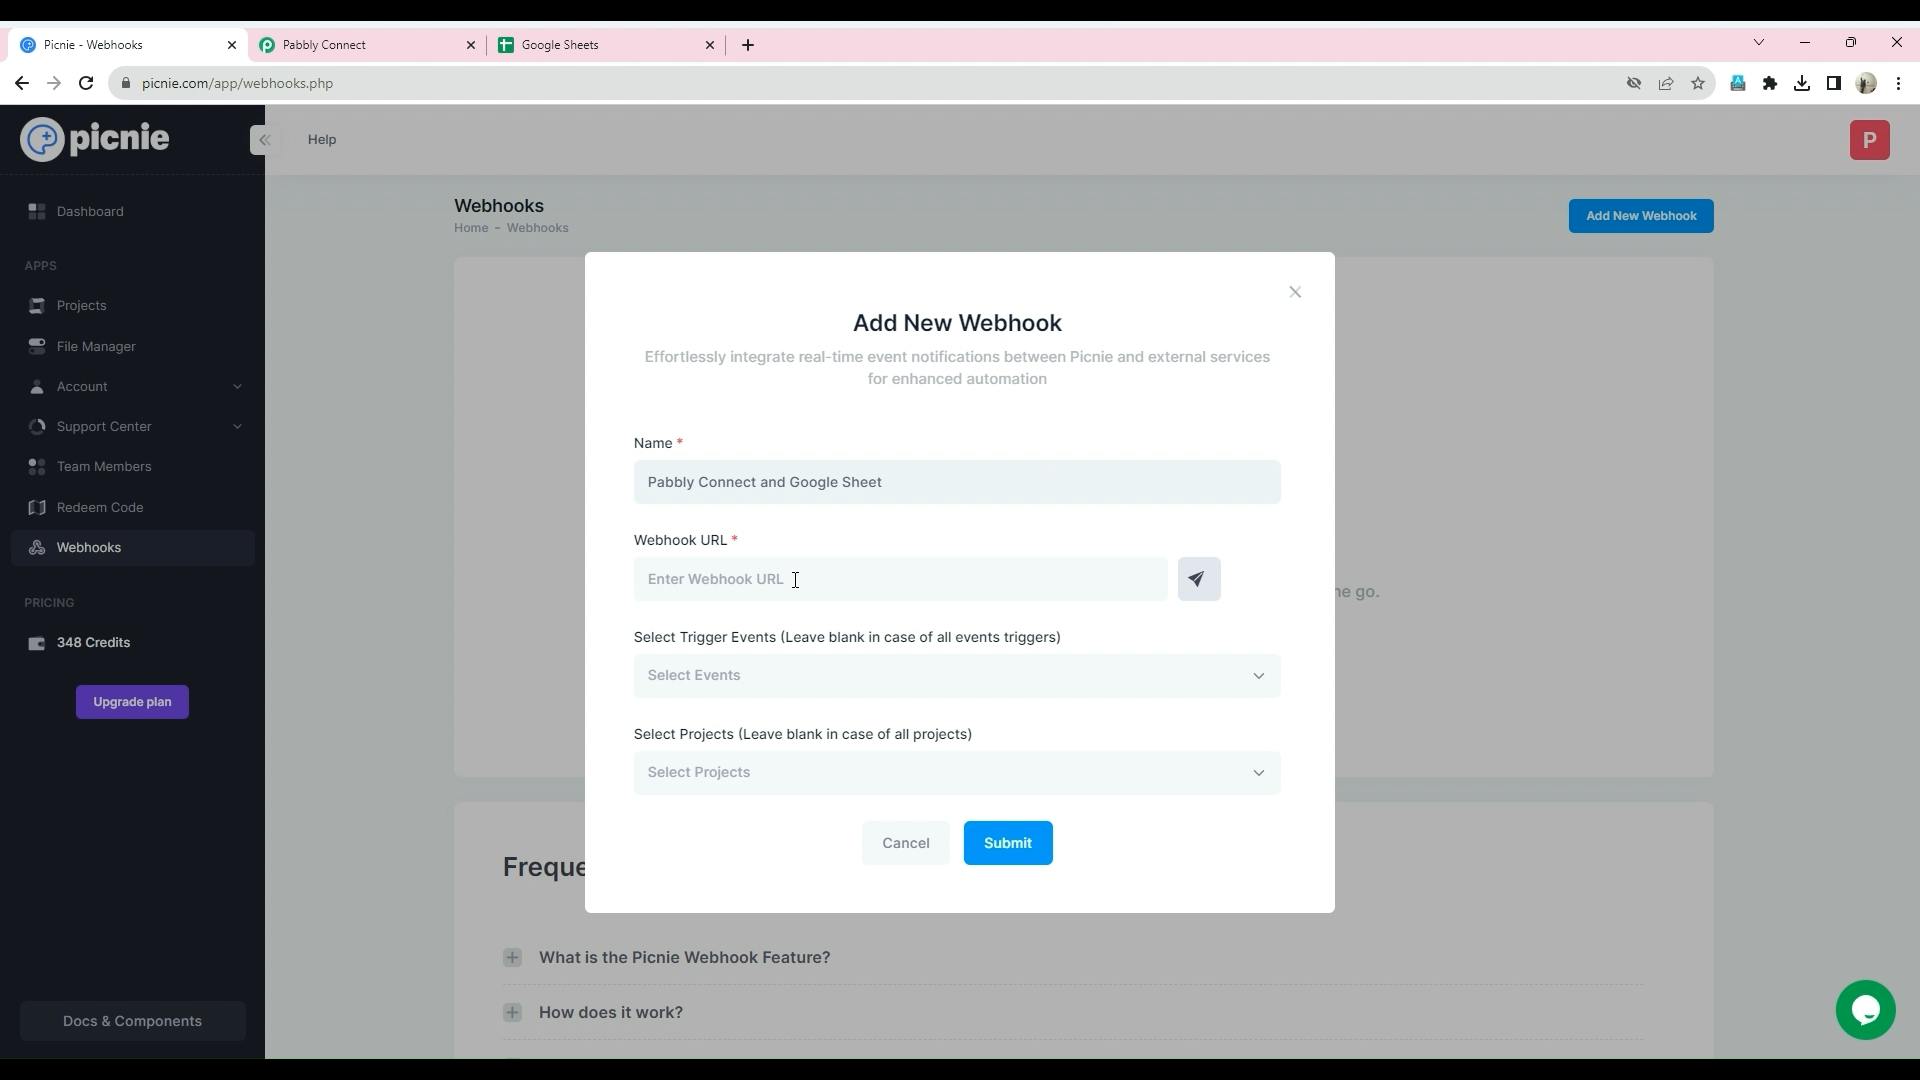Switch to the Google Sheets tab

pyautogui.click(x=606, y=45)
